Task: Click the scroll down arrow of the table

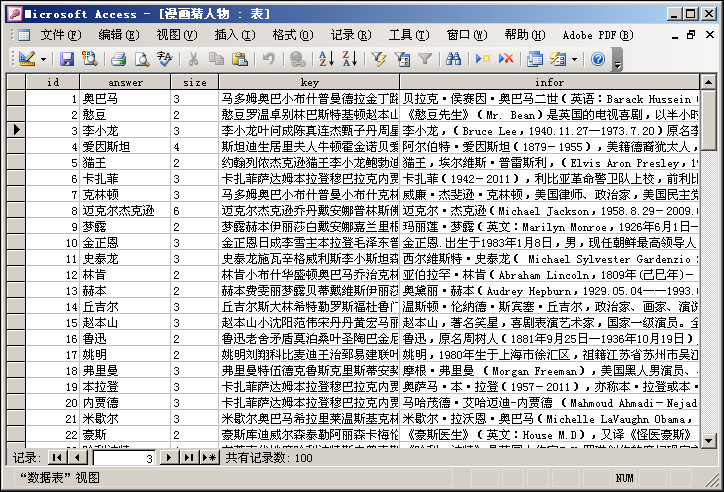Action: click(x=708, y=440)
